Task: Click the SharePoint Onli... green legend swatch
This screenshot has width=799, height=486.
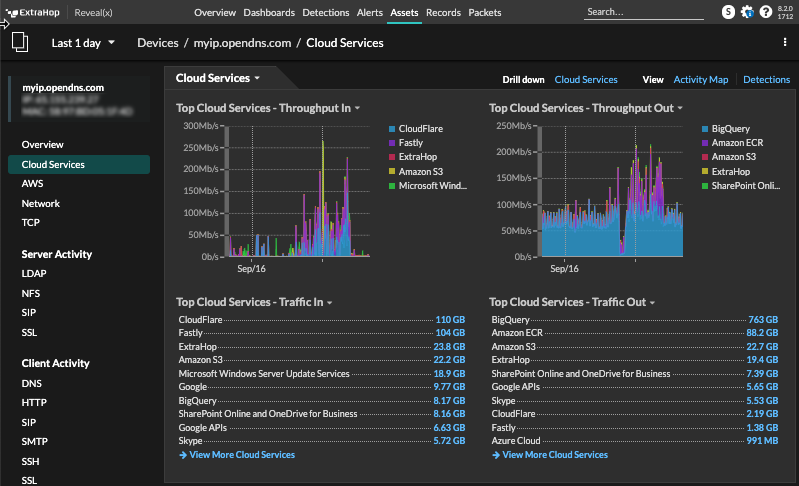Action: click(705, 186)
